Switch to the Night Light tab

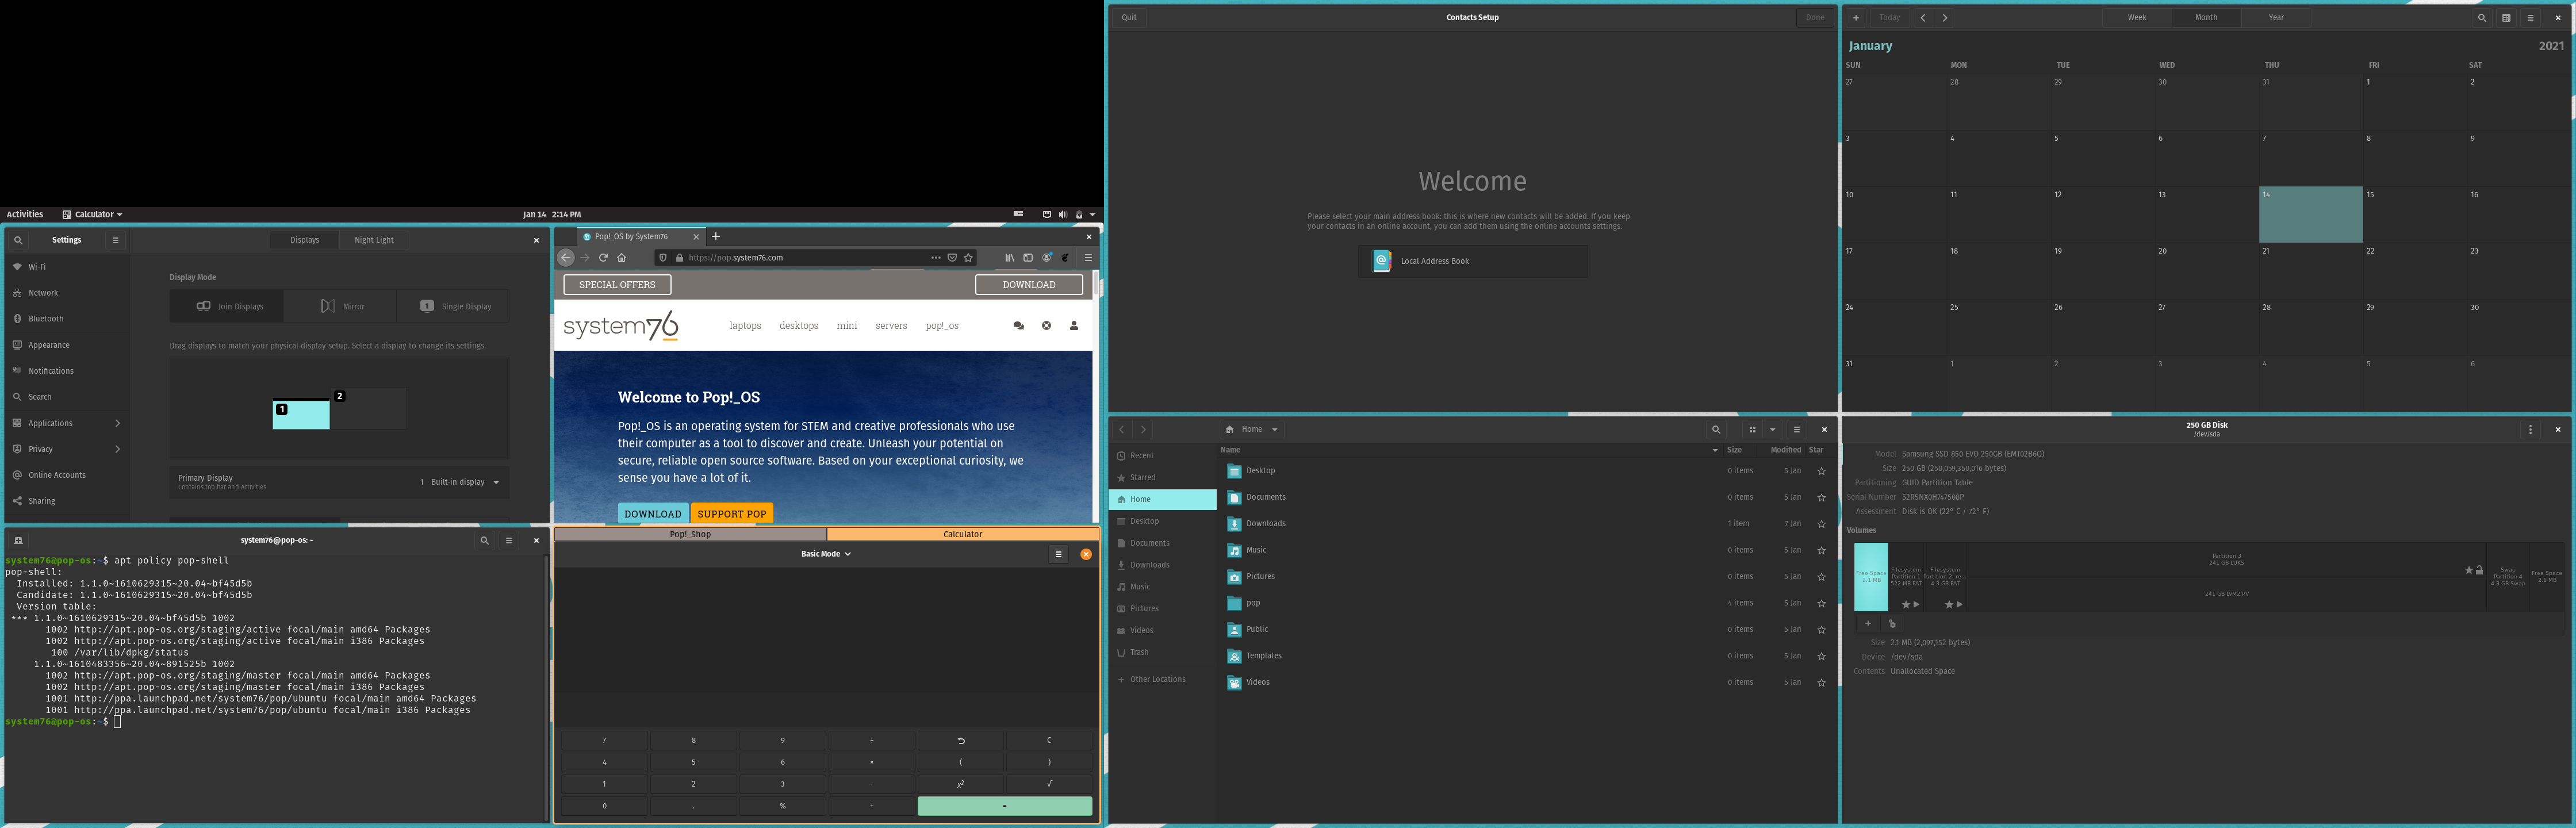tap(374, 240)
